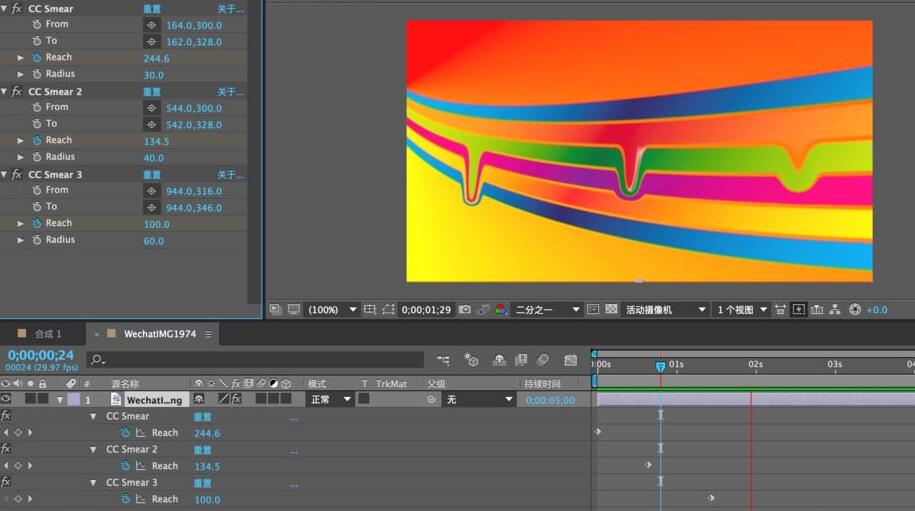Click the timeline current time 0;00;00;24
915x511 pixels.
point(41,355)
